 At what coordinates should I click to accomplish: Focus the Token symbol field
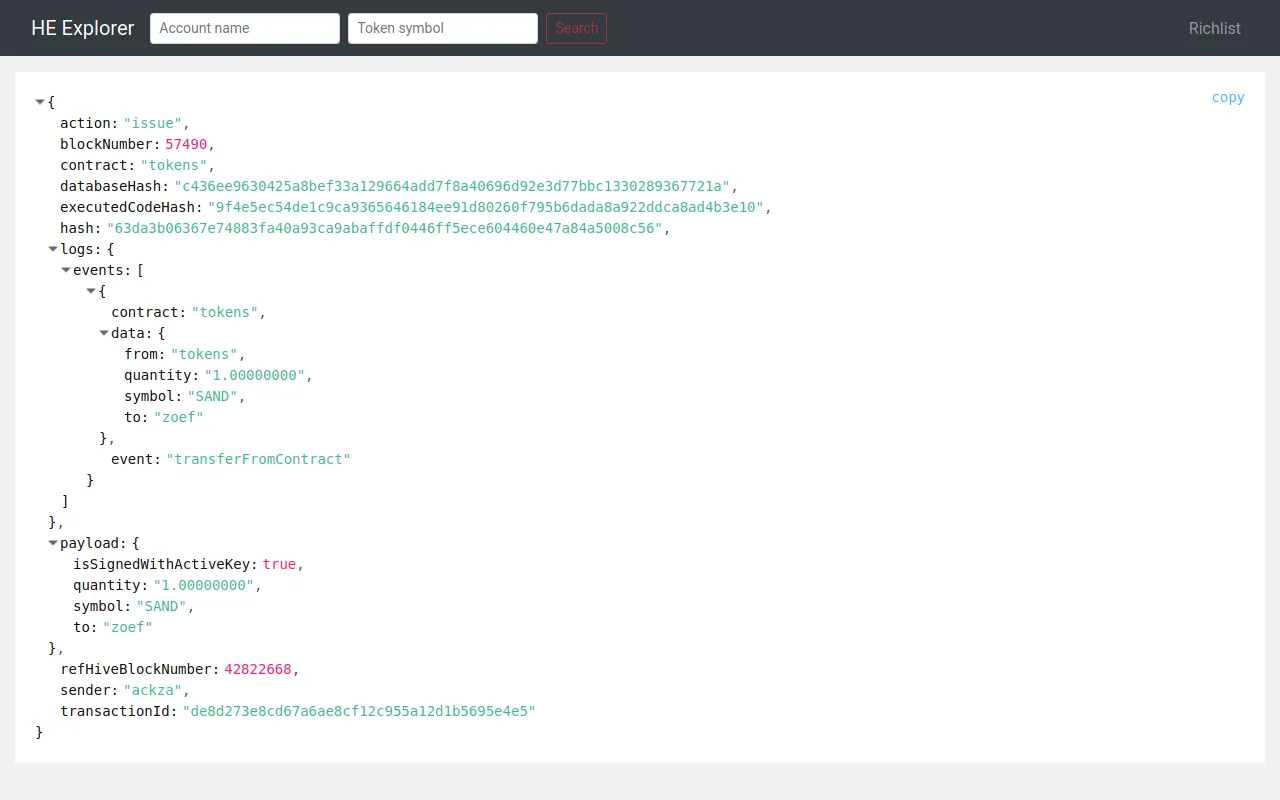(x=443, y=28)
